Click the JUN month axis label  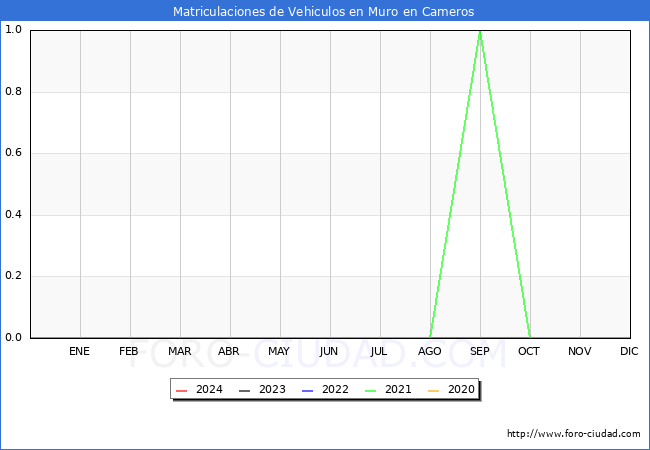click(x=329, y=351)
